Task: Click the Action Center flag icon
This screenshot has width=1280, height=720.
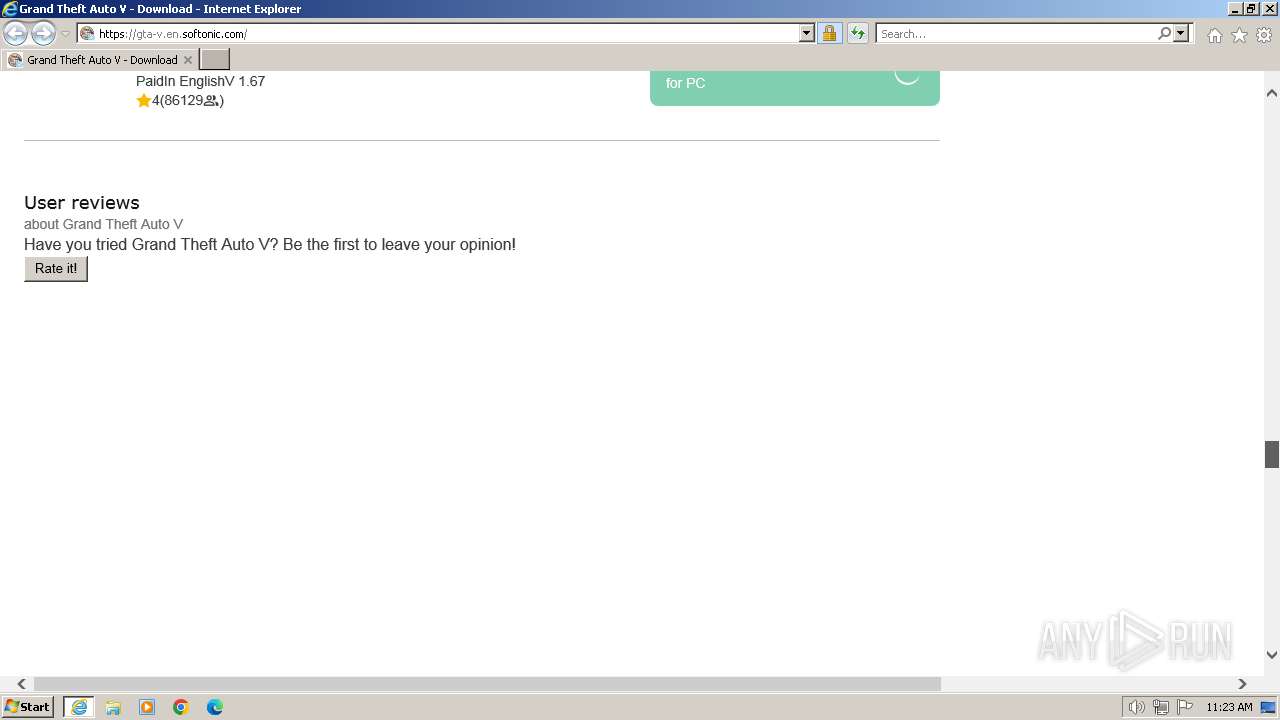Action: [x=1185, y=707]
